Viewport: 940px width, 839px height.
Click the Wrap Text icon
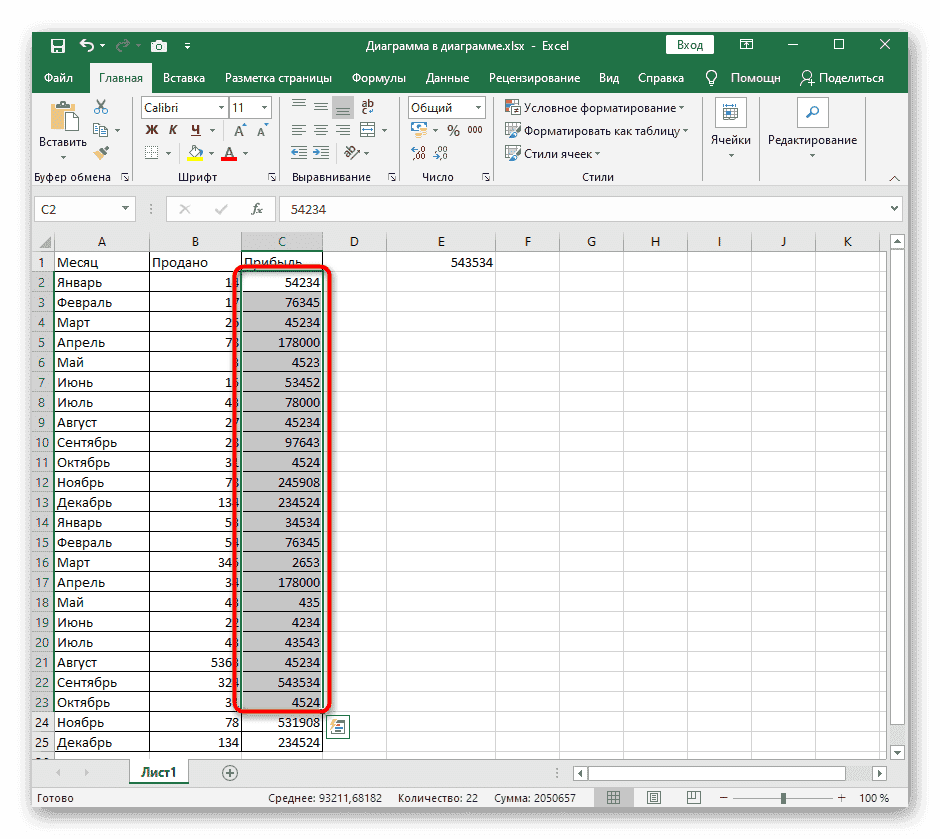pyautogui.click(x=368, y=108)
